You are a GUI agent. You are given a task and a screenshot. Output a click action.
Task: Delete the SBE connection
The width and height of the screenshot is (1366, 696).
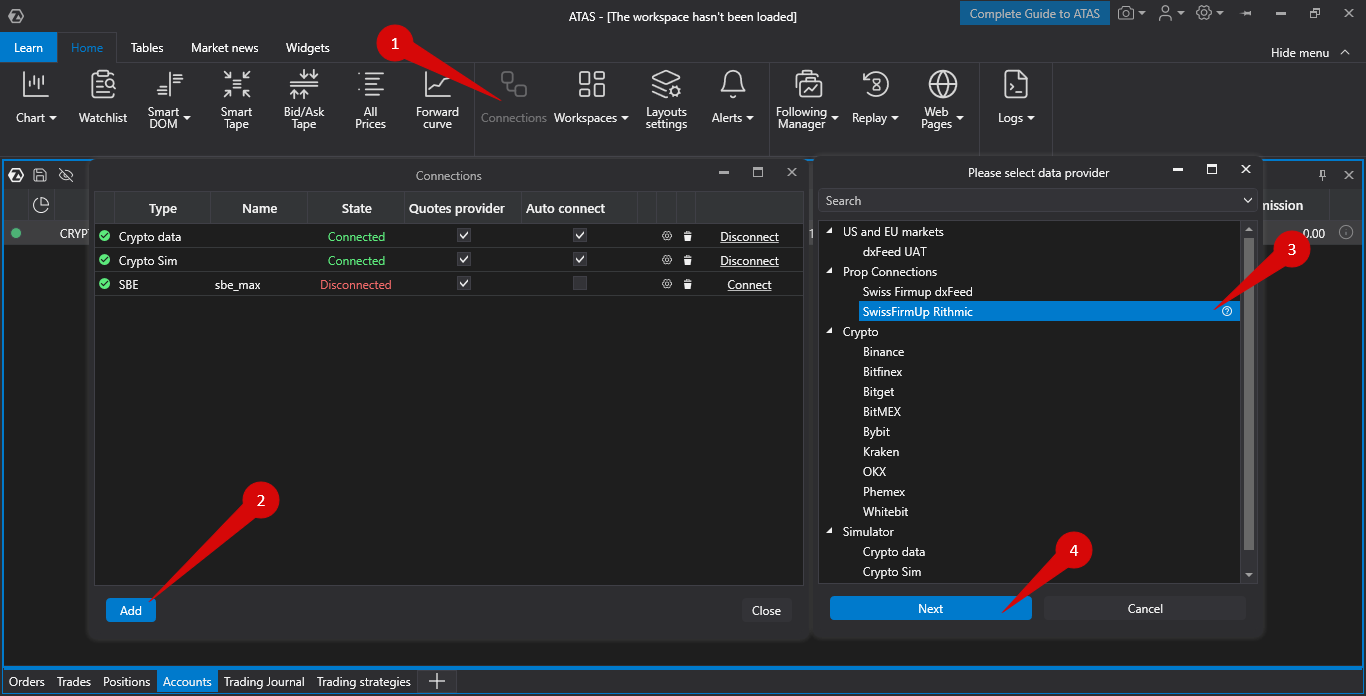point(687,284)
